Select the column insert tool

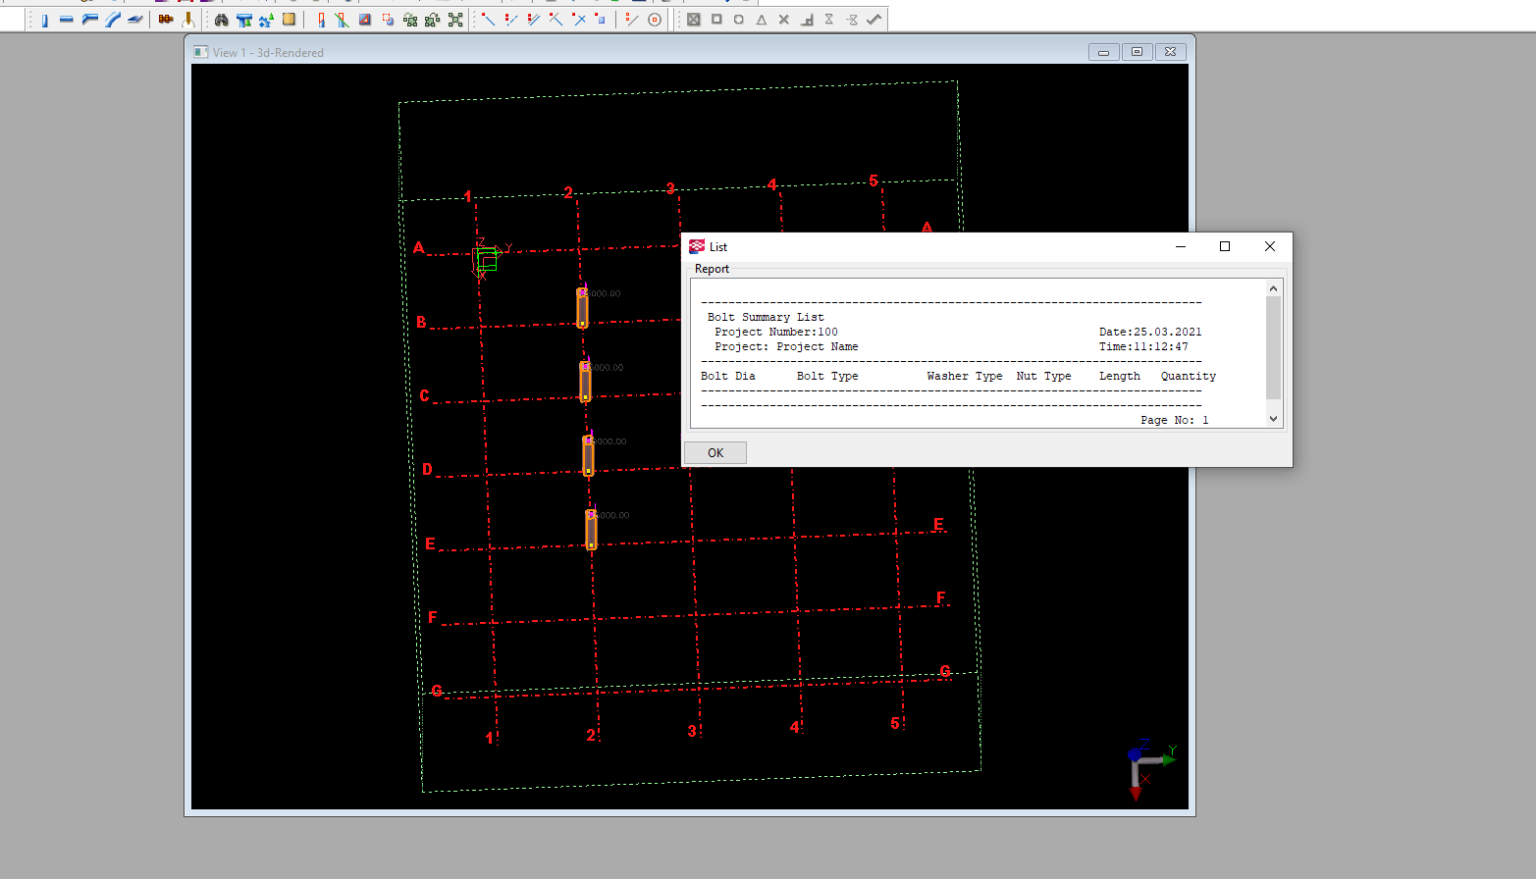[45, 19]
